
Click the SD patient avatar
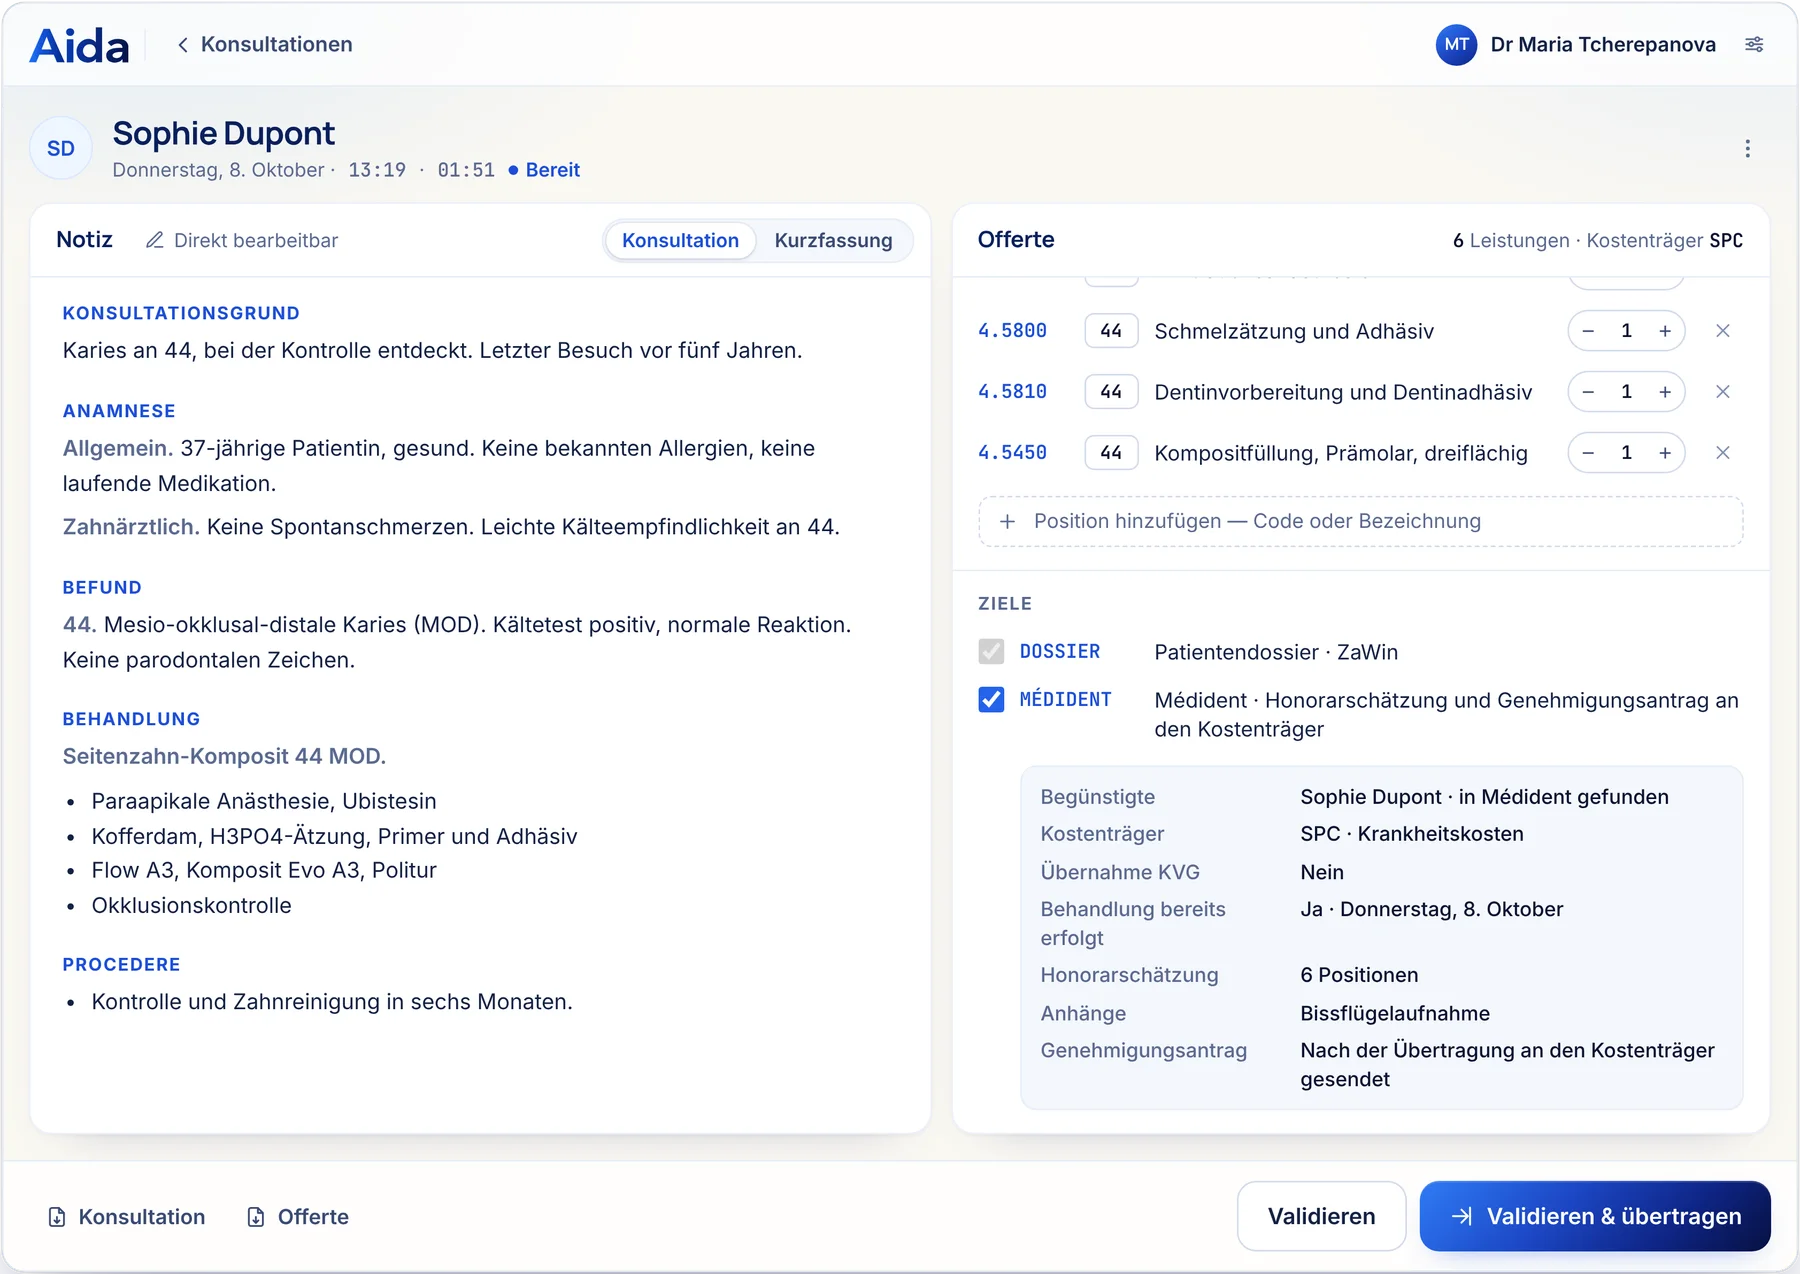(x=61, y=148)
